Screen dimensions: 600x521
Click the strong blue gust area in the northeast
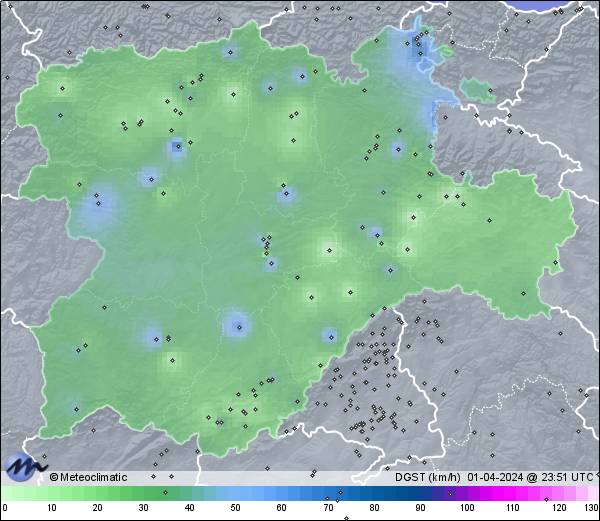[x=418, y=52]
